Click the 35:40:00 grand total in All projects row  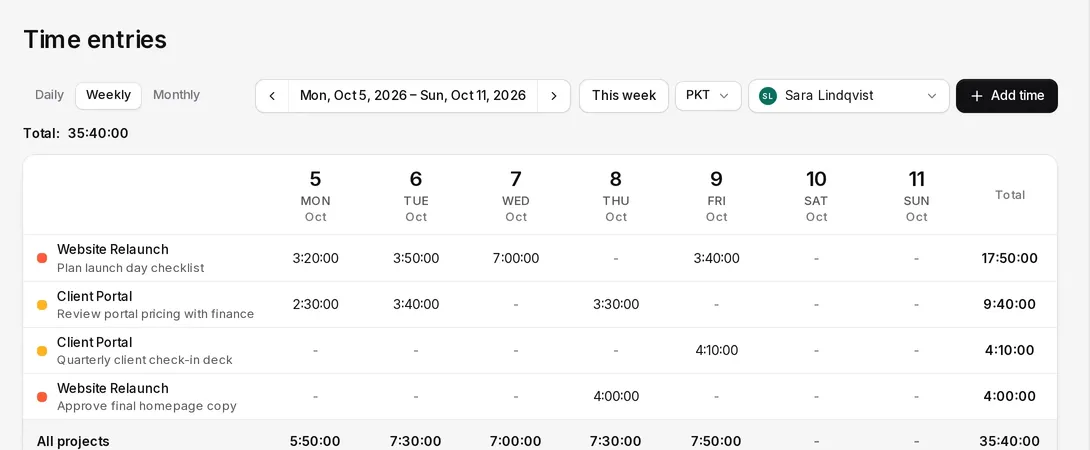(x=1009, y=441)
